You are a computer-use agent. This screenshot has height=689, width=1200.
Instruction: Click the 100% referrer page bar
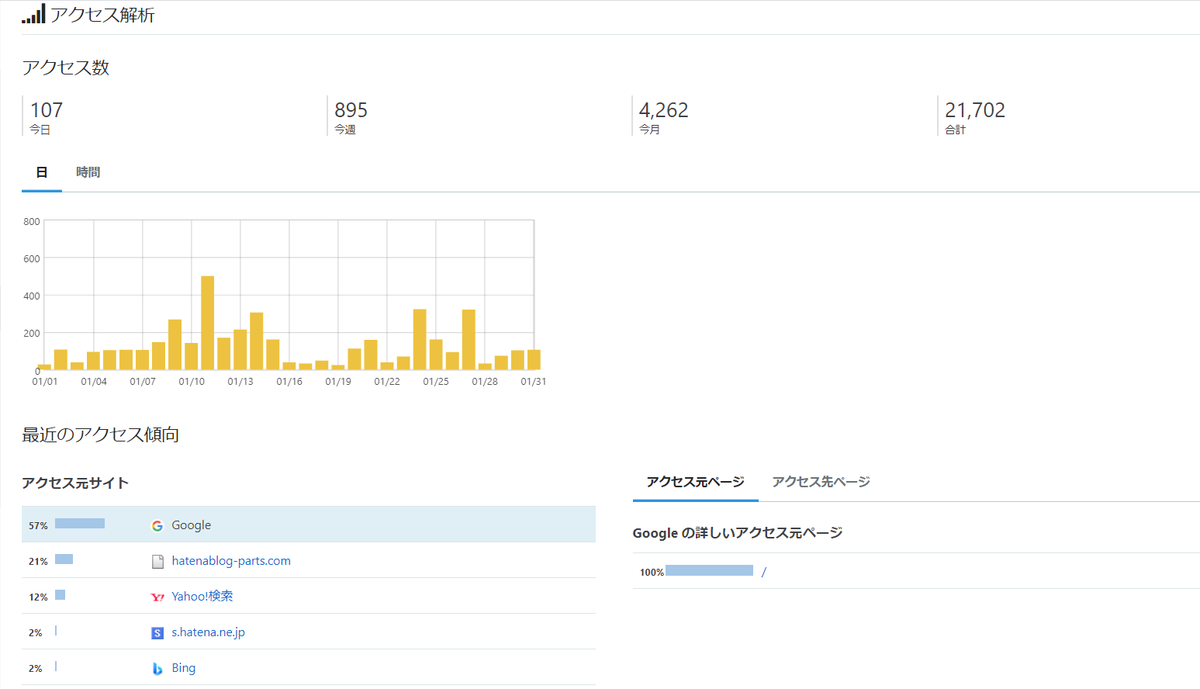click(709, 571)
